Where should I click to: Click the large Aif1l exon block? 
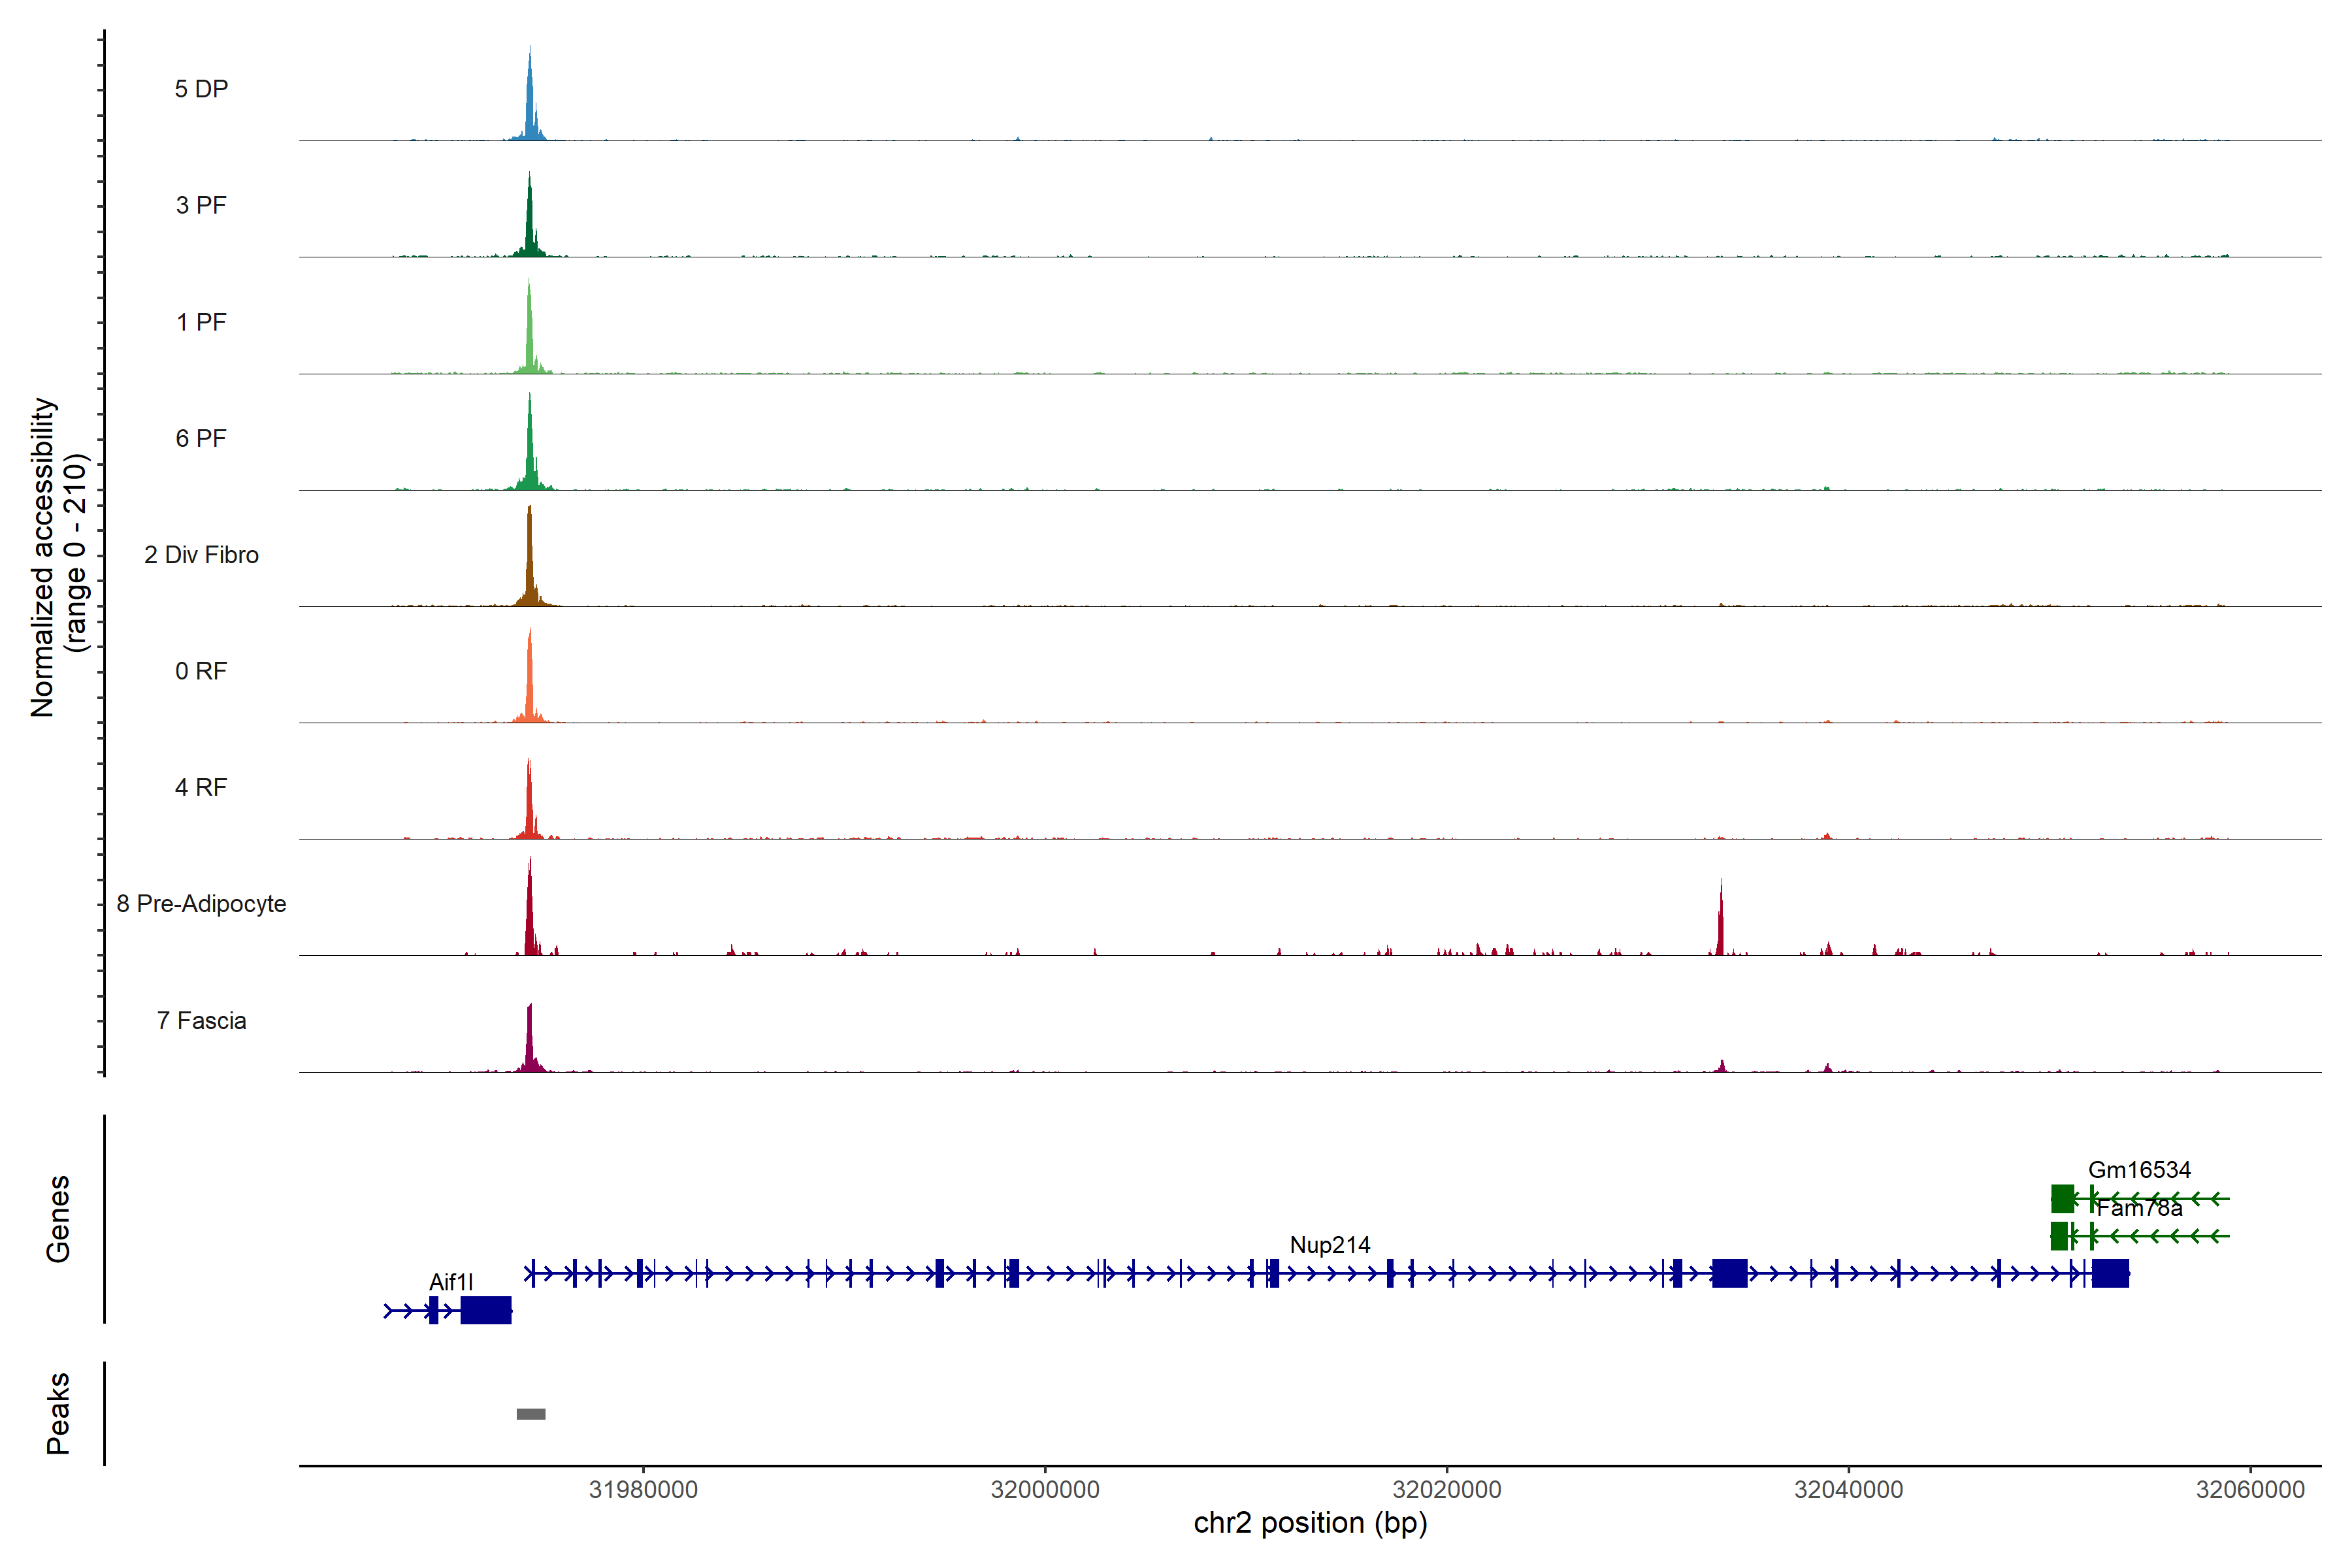(x=486, y=1310)
